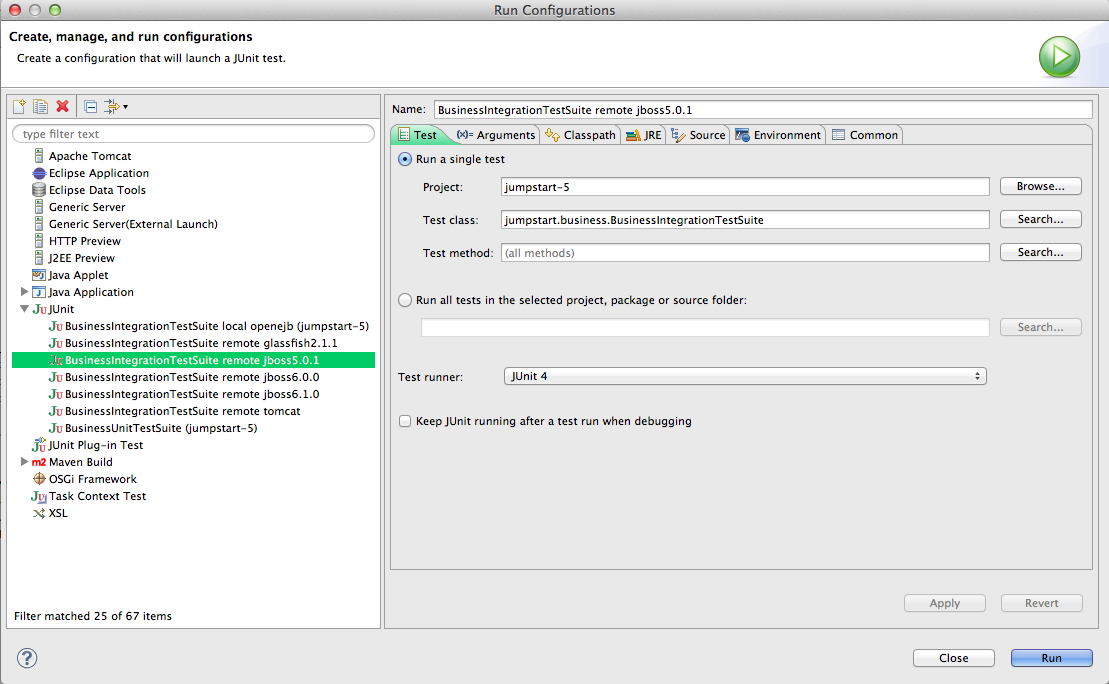Click the Generic Server(External Launch) icon
Viewport: 1109px width, 684px height.
pos(39,224)
